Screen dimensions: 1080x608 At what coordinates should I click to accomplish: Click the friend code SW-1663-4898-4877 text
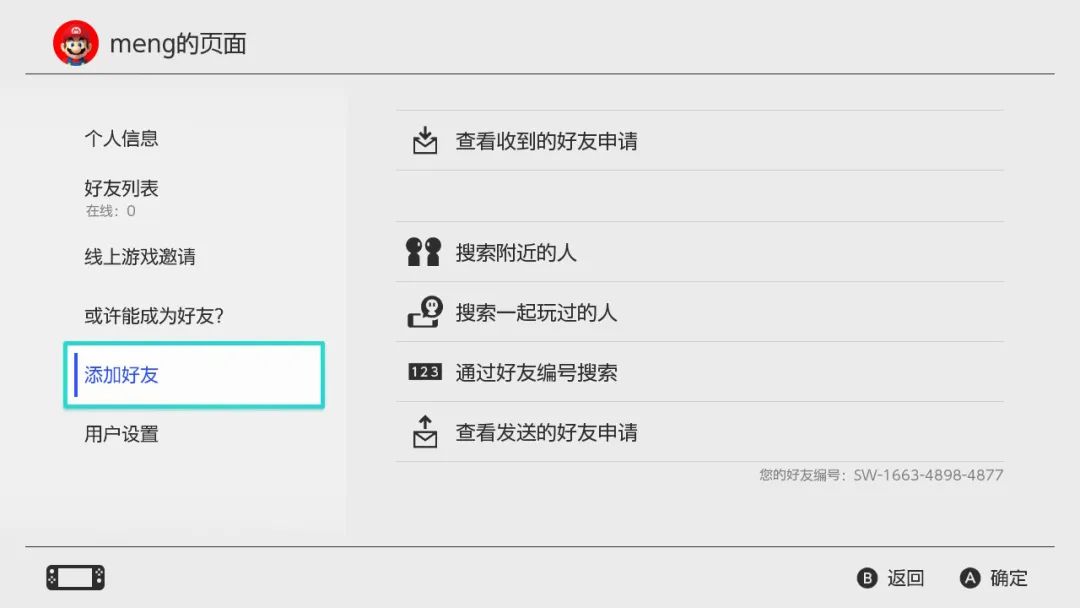click(927, 475)
